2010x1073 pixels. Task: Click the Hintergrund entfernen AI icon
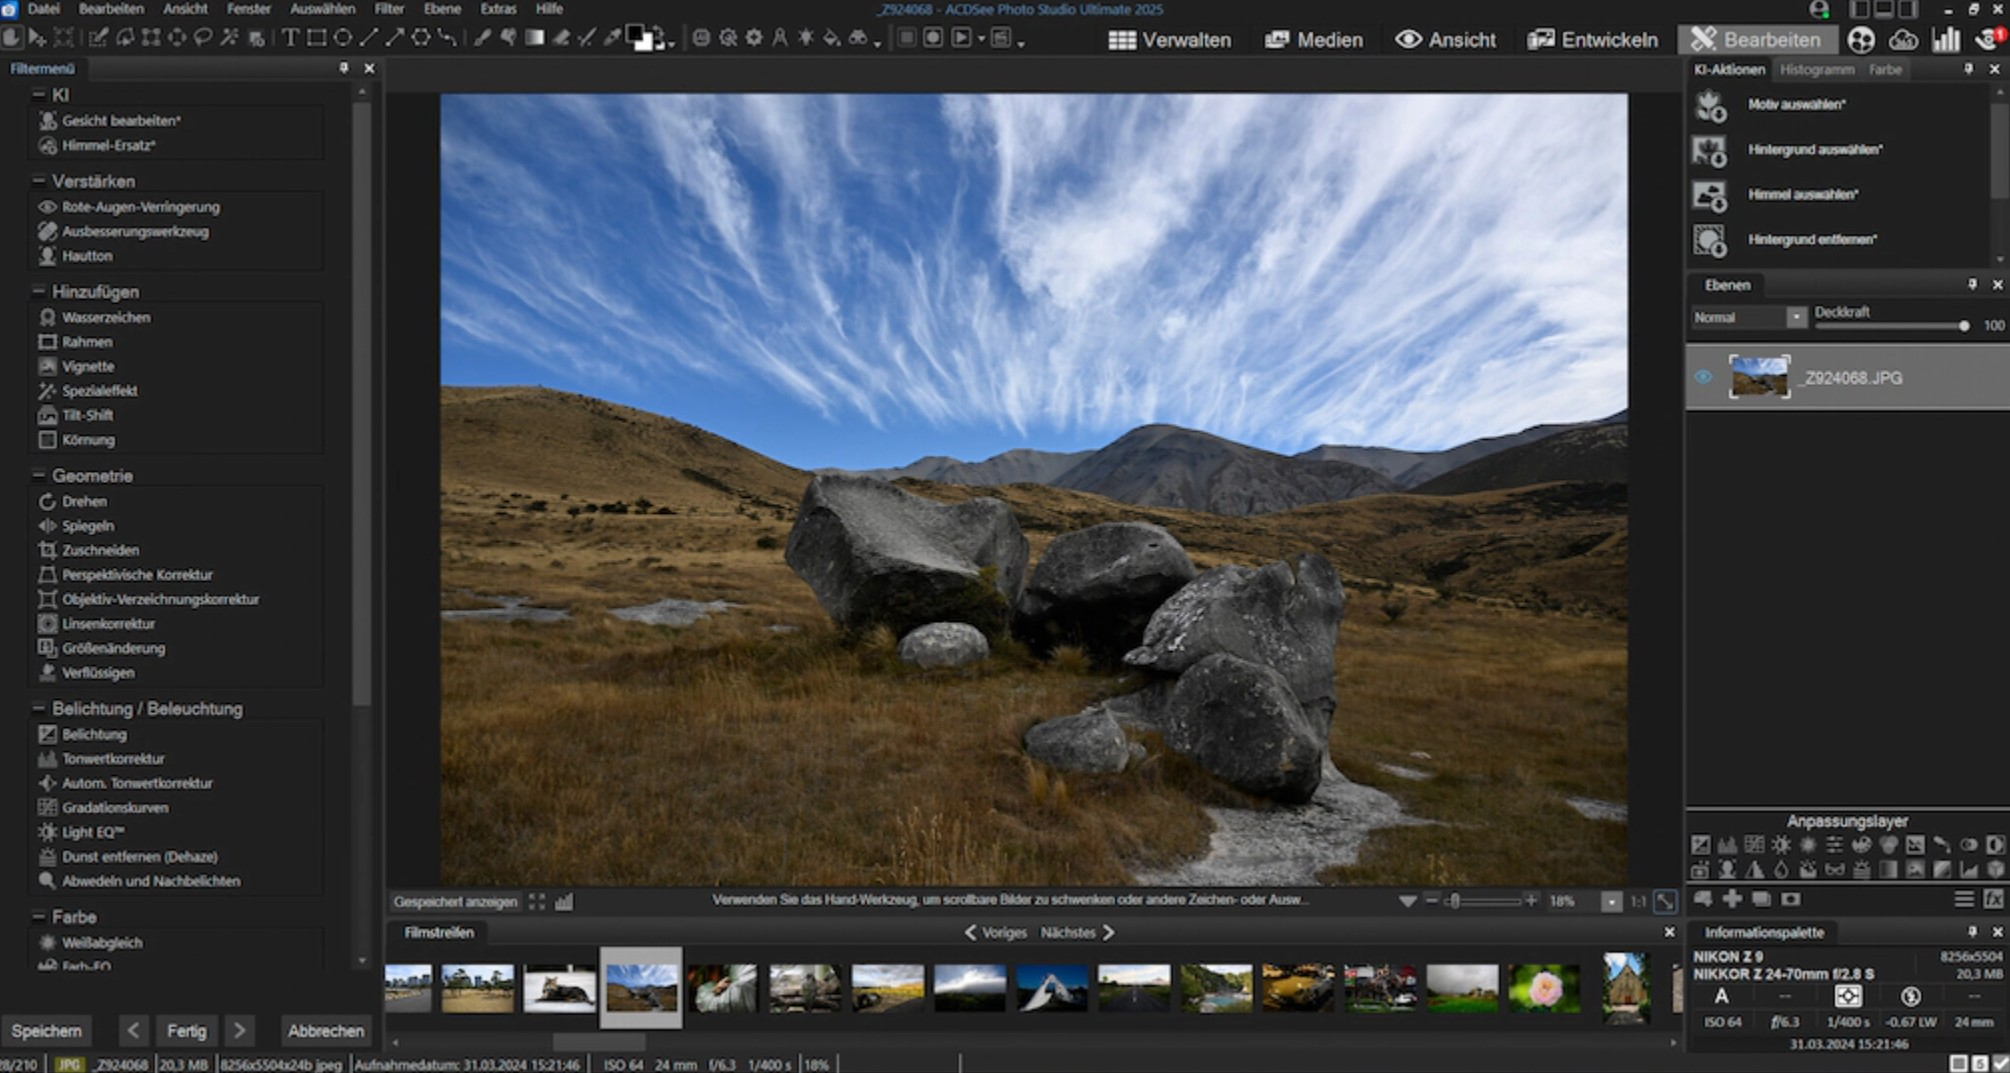(x=1710, y=240)
